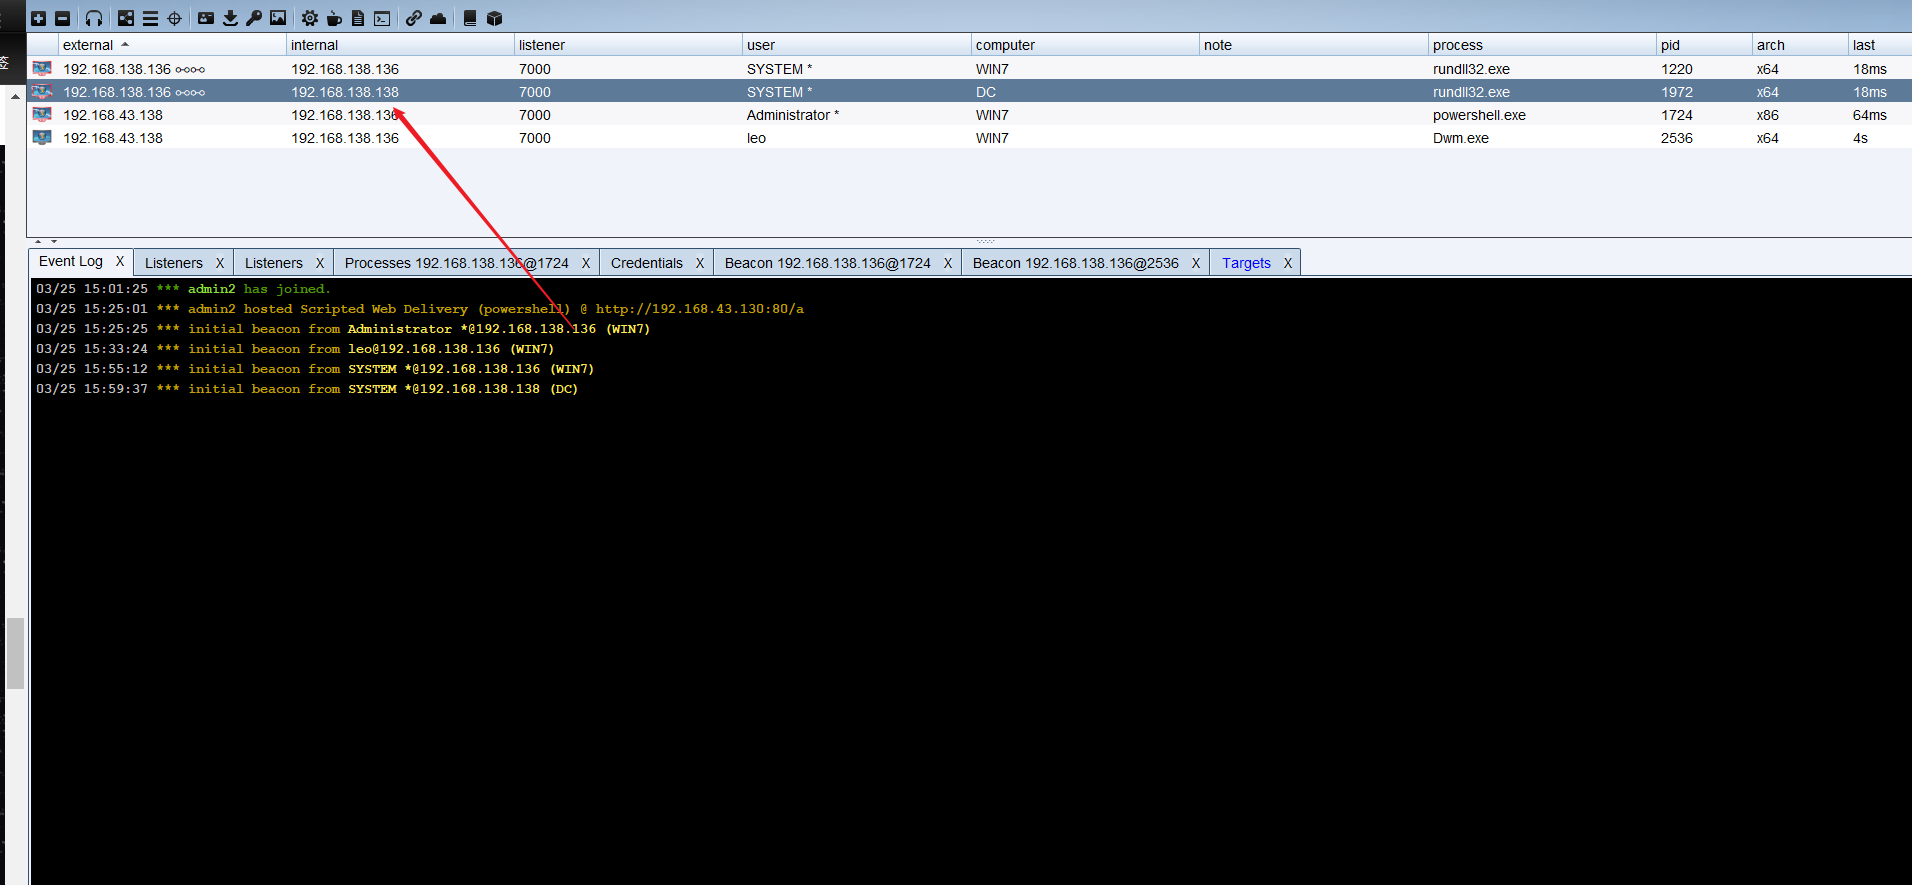This screenshot has width=1912, height=885.
Task: Click the log line mentioning Scripted Web Delivery
Action: (420, 309)
